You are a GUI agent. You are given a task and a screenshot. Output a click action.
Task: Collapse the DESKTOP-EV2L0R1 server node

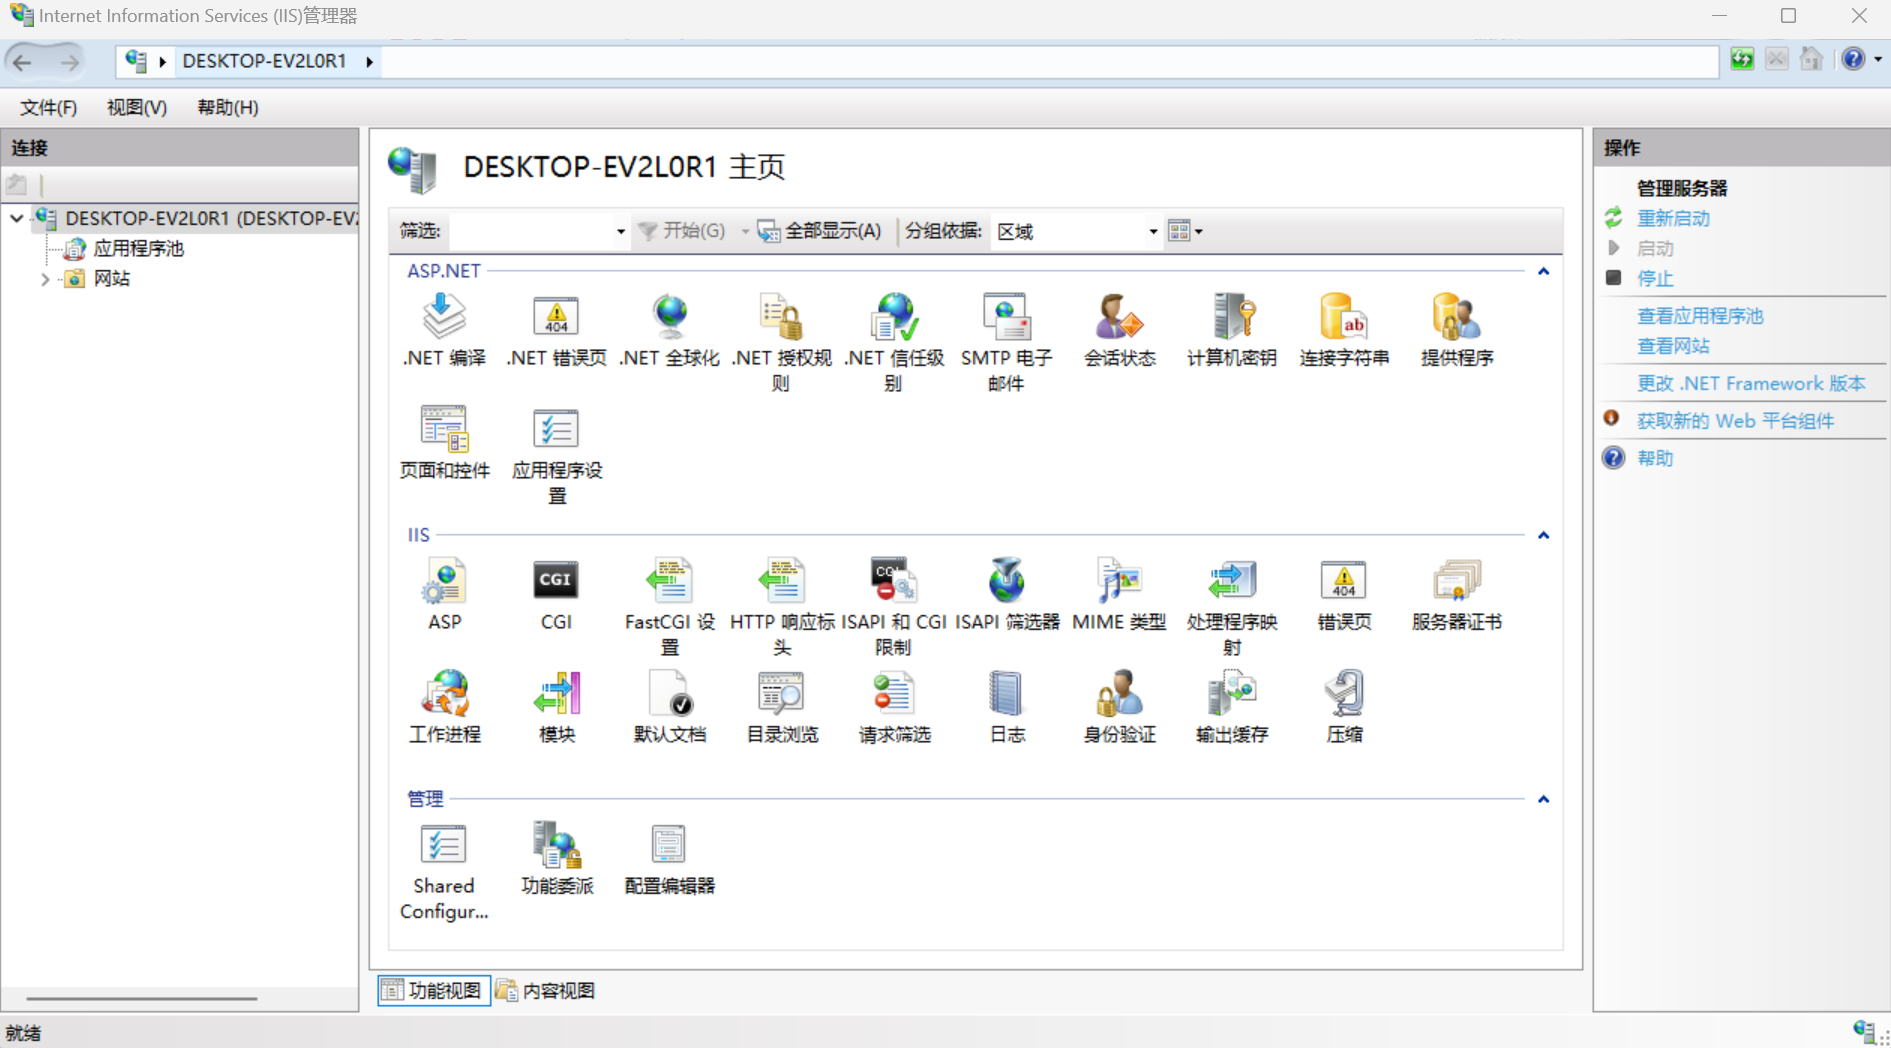(17, 218)
